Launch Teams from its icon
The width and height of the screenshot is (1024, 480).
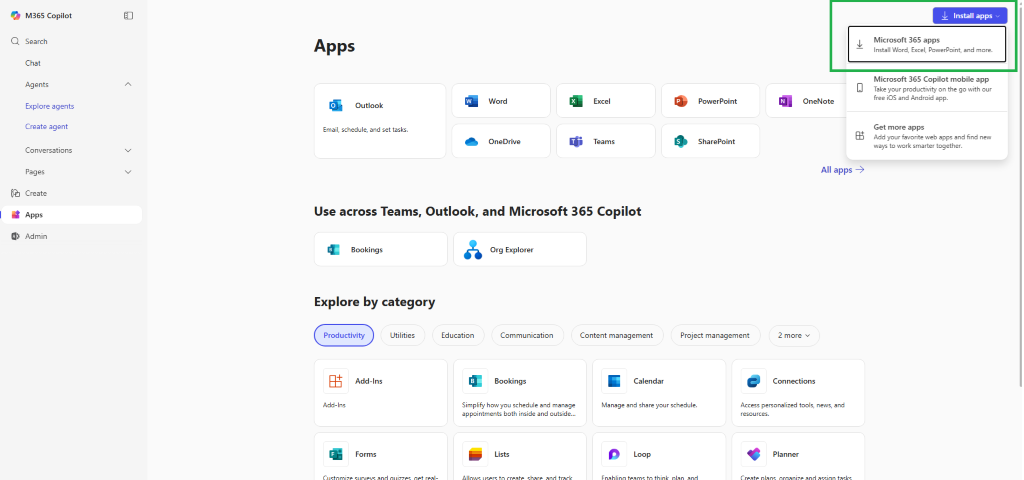pos(576,141)
